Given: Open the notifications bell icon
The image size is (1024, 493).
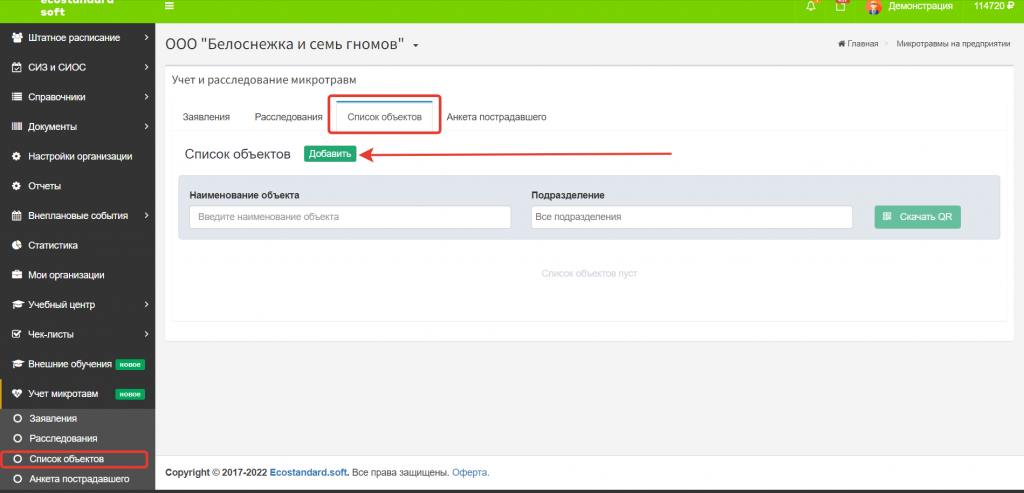Looking at the screenshot, I should (x=811, y=6).
